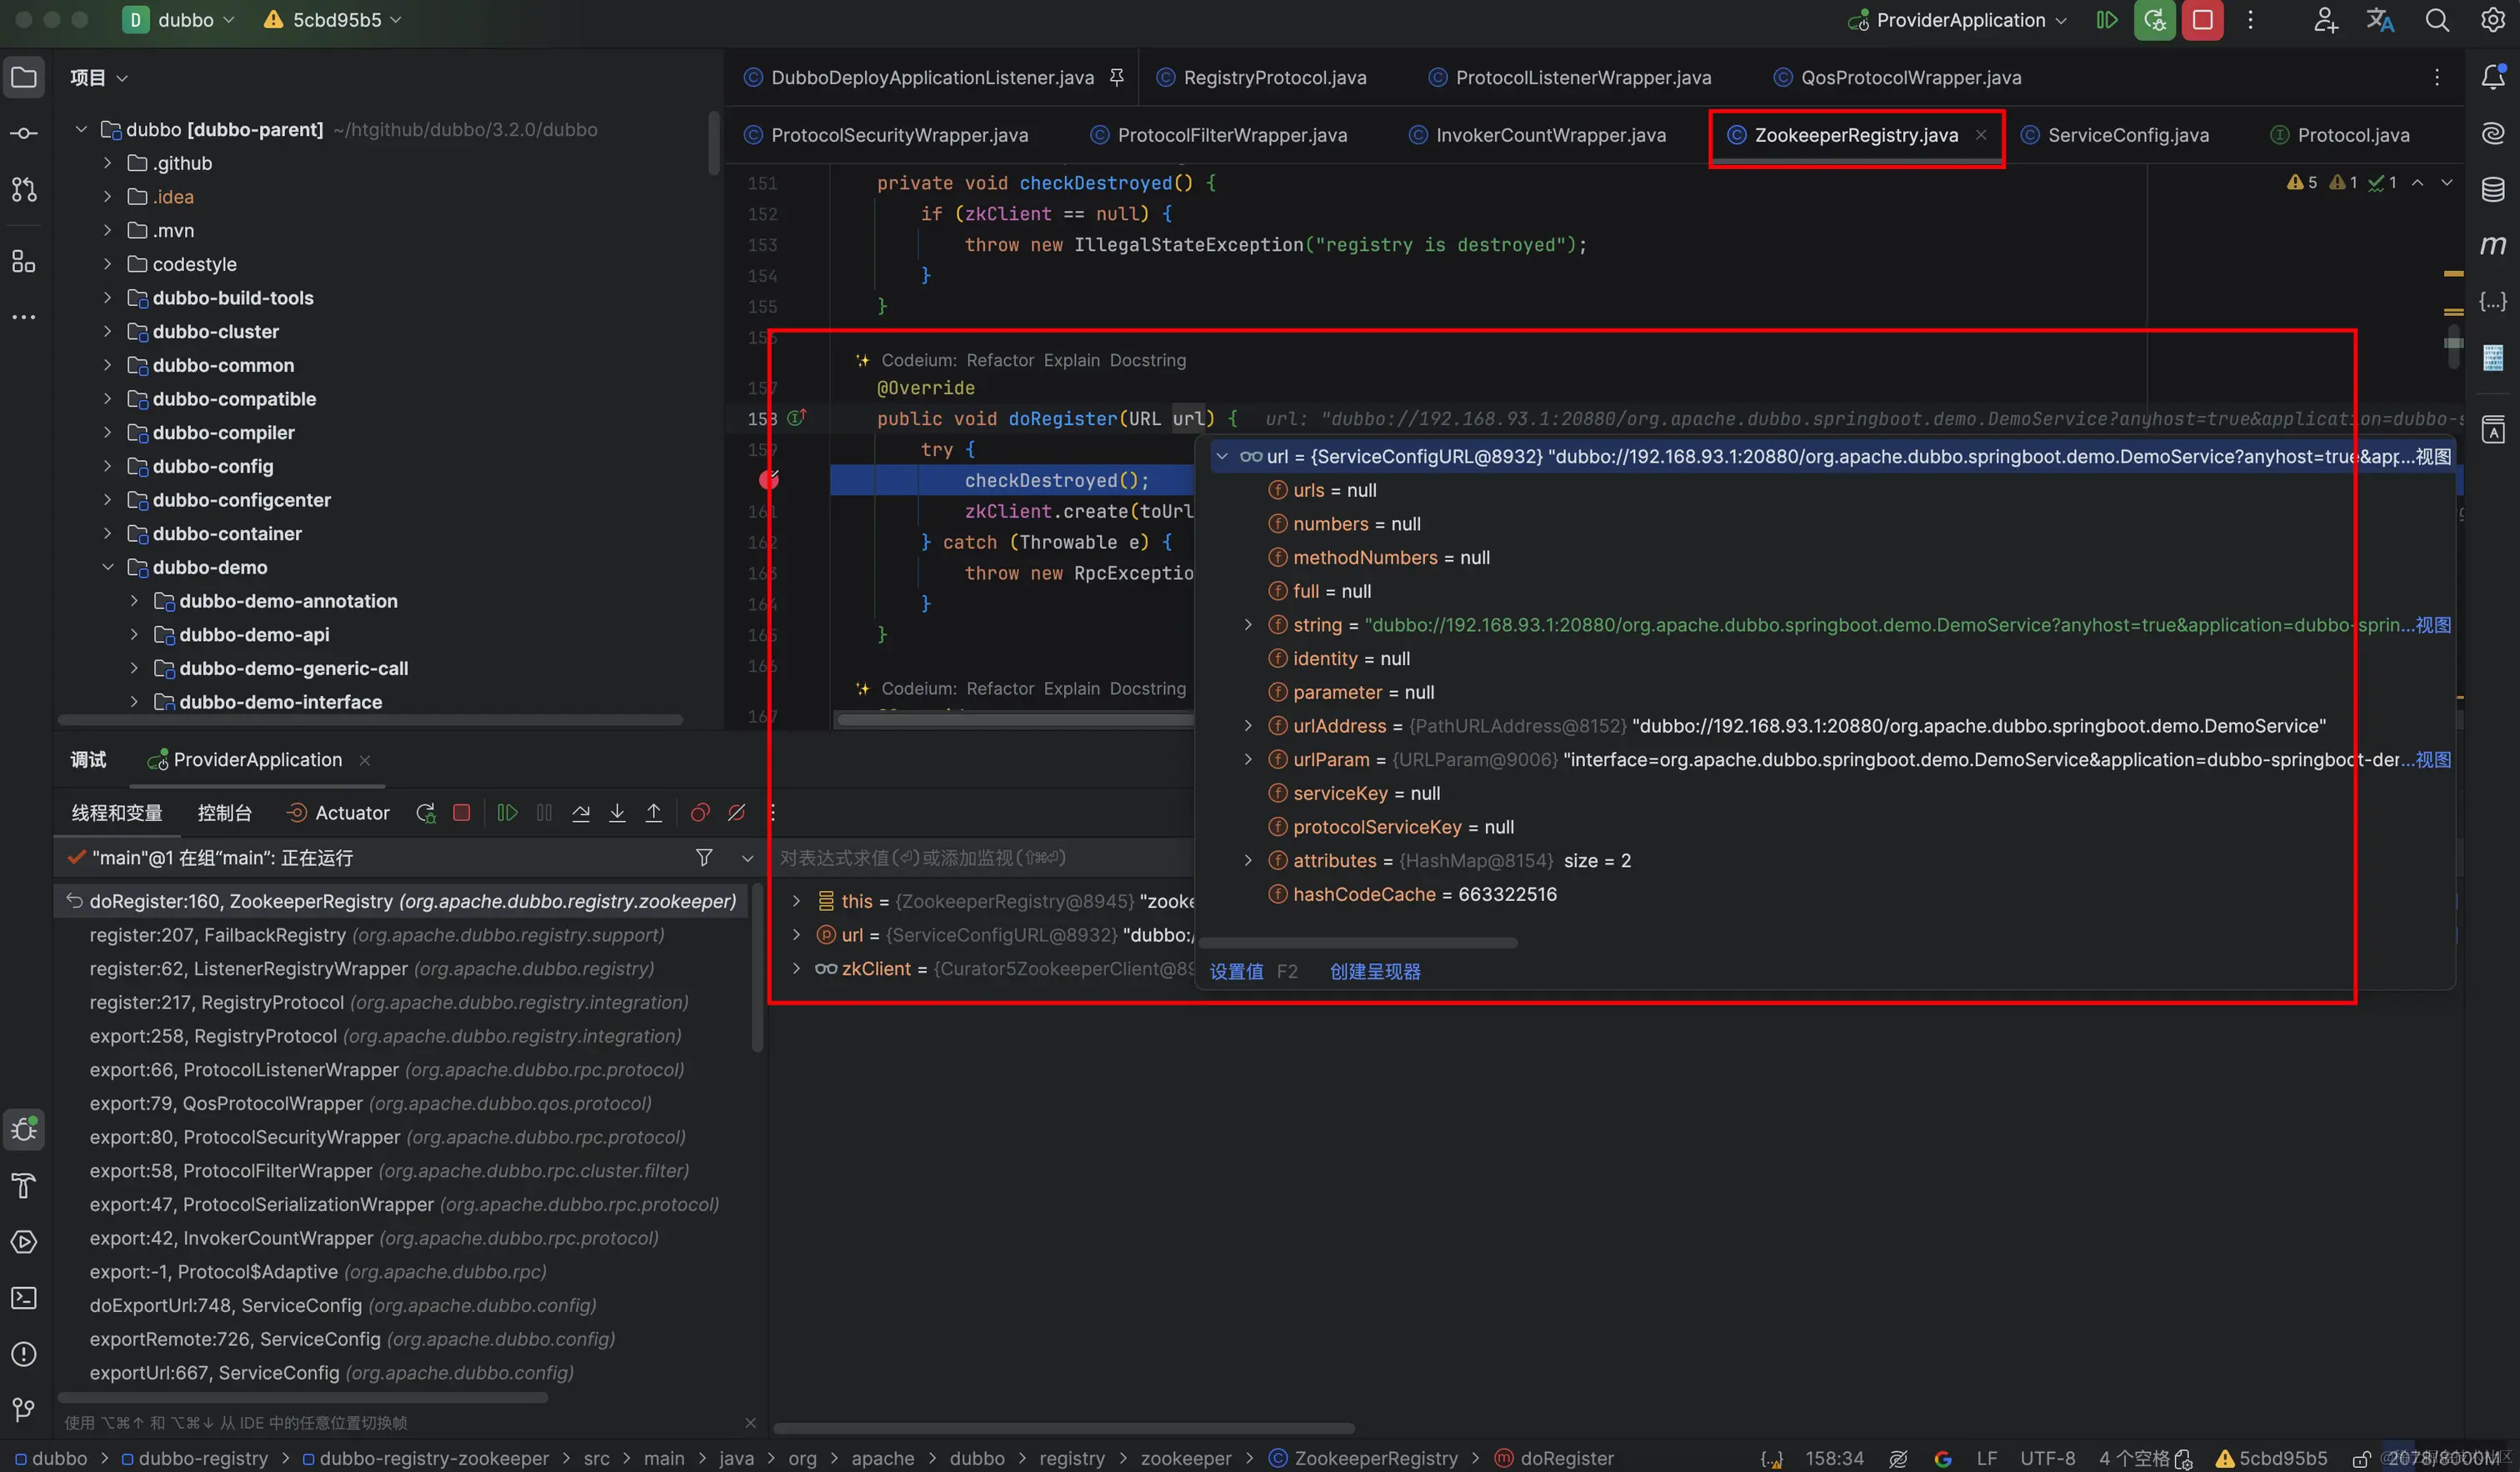2520x1472 pixels.
Task: Open the Database tool window icon
Action: point(2493,189)
